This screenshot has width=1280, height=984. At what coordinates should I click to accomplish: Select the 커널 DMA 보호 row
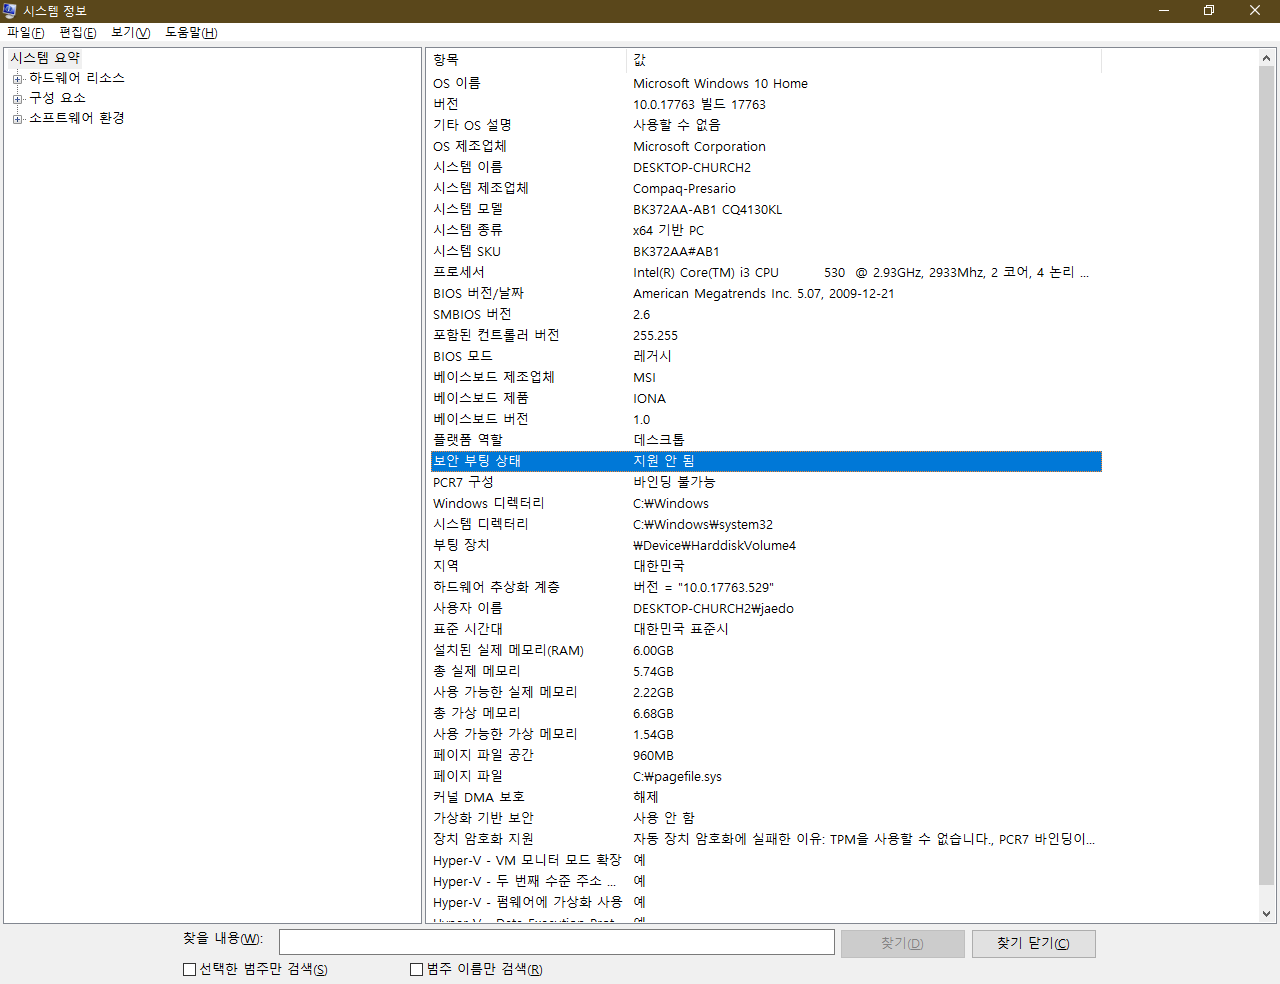point(766,797)
